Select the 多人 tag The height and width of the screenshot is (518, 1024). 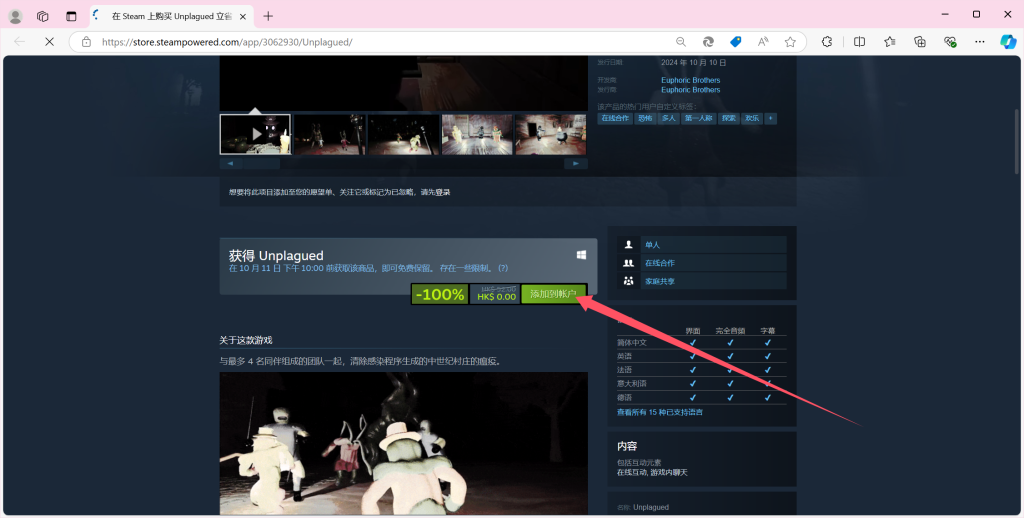click(668, 118)
